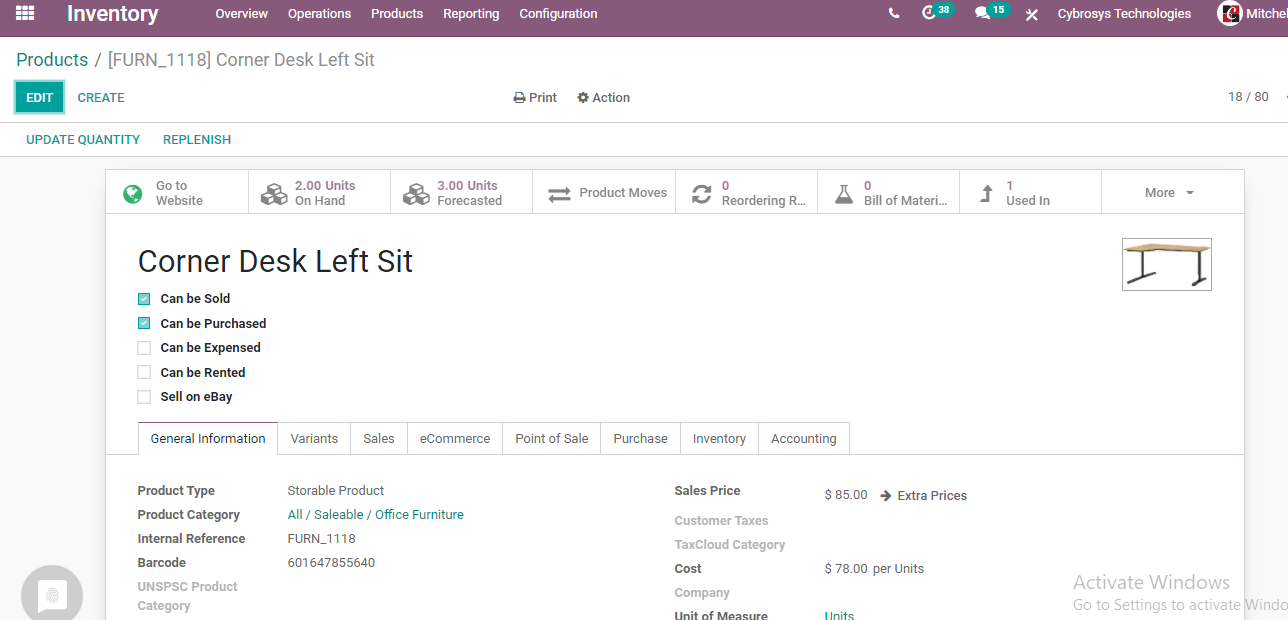
Task: Click the REPLENISH button
Action: pyautogui.click(x=197, y=140)
